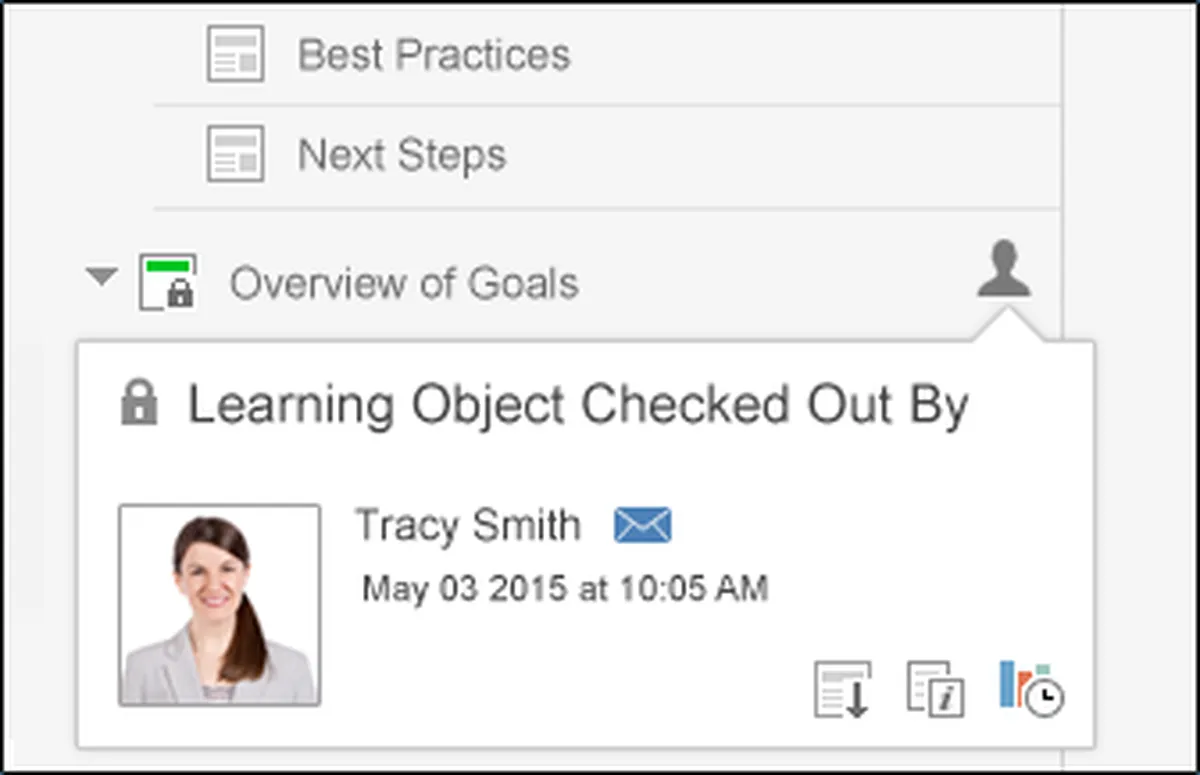The height and width of the screenshot is (775, 1200).
Task: Select the Next Steps topic
Action: click(x=402, y=156)
